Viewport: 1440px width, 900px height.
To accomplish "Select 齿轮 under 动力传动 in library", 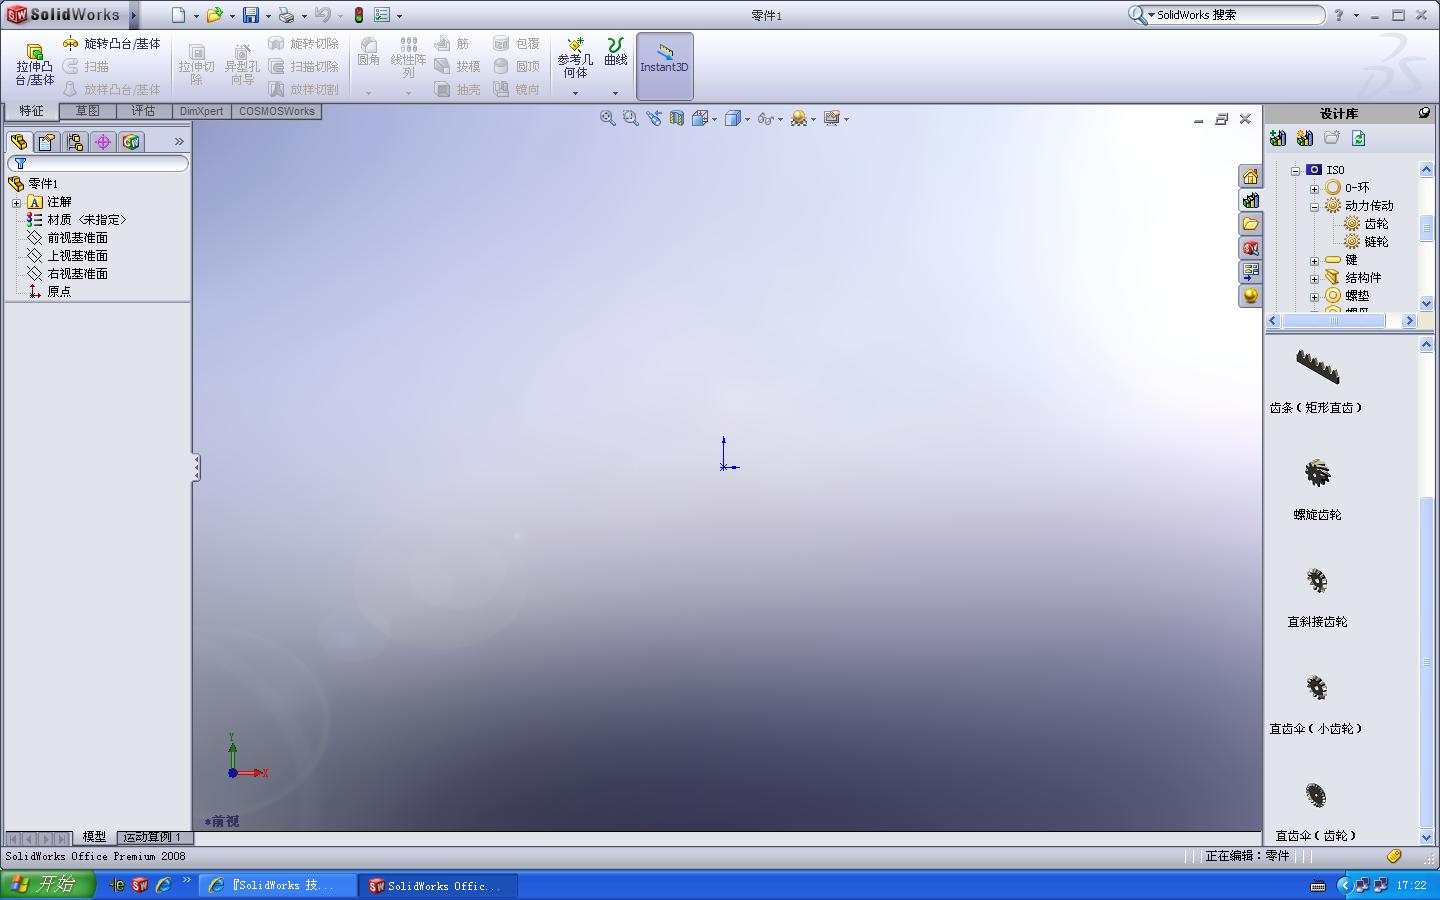I will coord(1377,224).
